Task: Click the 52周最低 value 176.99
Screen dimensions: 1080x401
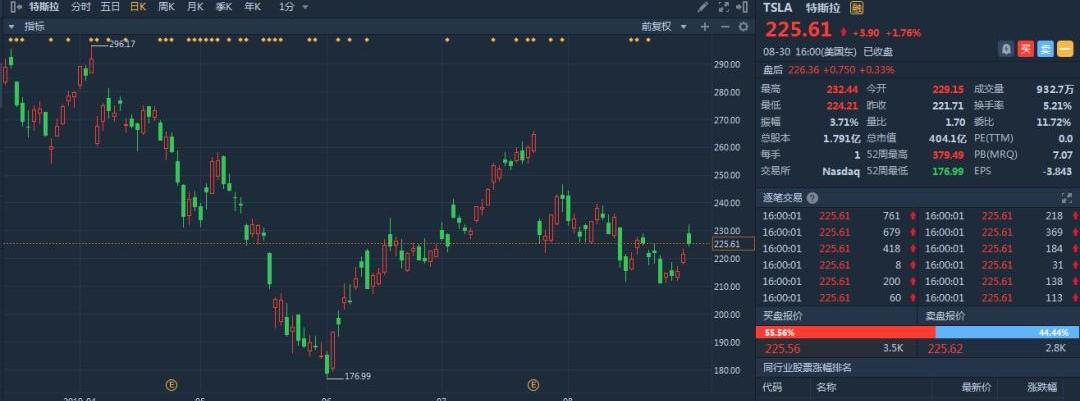Action: 948,171
